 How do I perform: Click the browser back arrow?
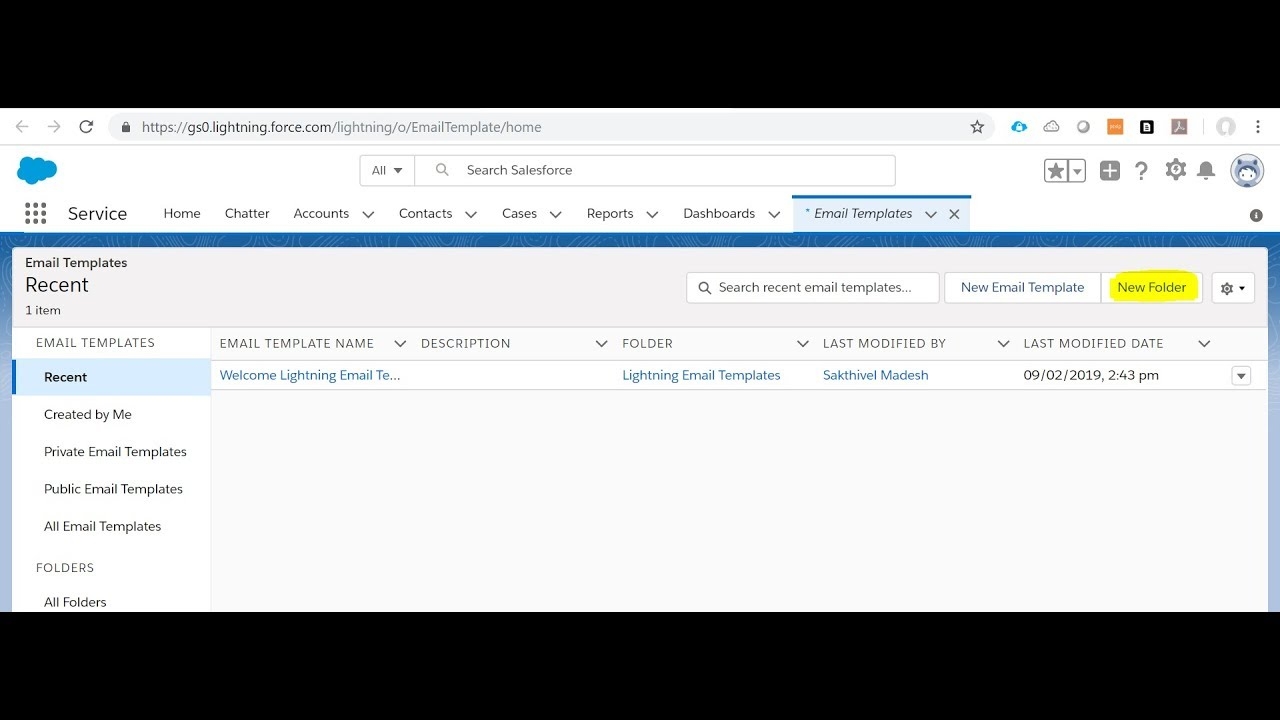(x=22, y=127)
